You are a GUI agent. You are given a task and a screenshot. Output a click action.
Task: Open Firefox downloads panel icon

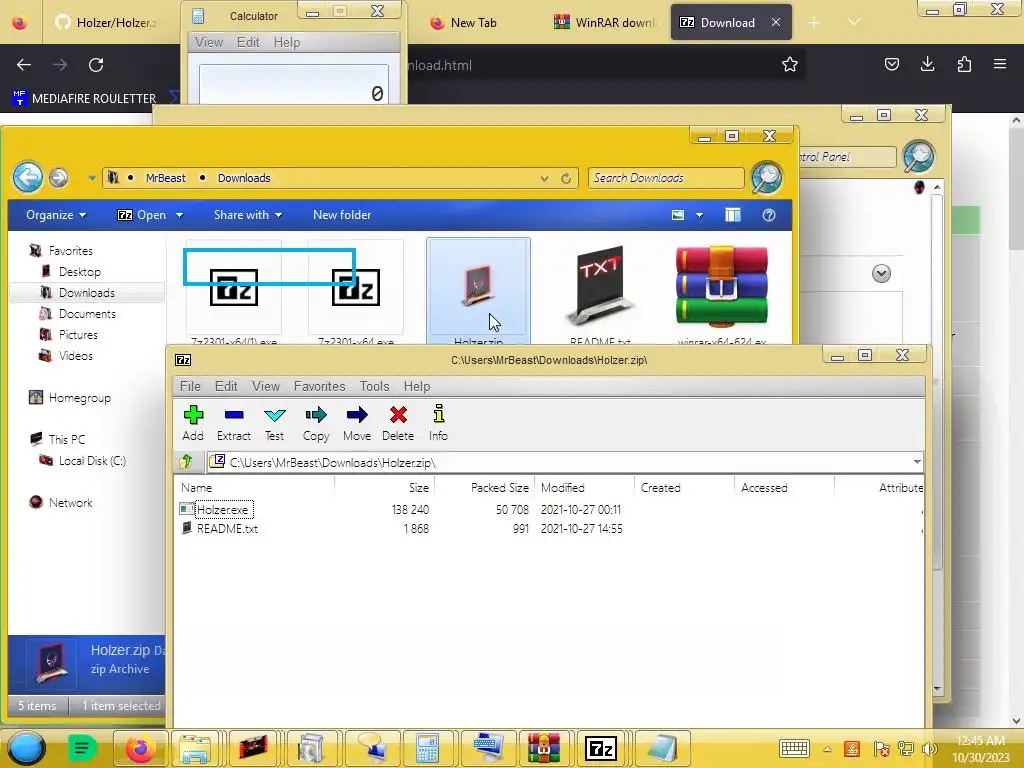click(927, 64)
